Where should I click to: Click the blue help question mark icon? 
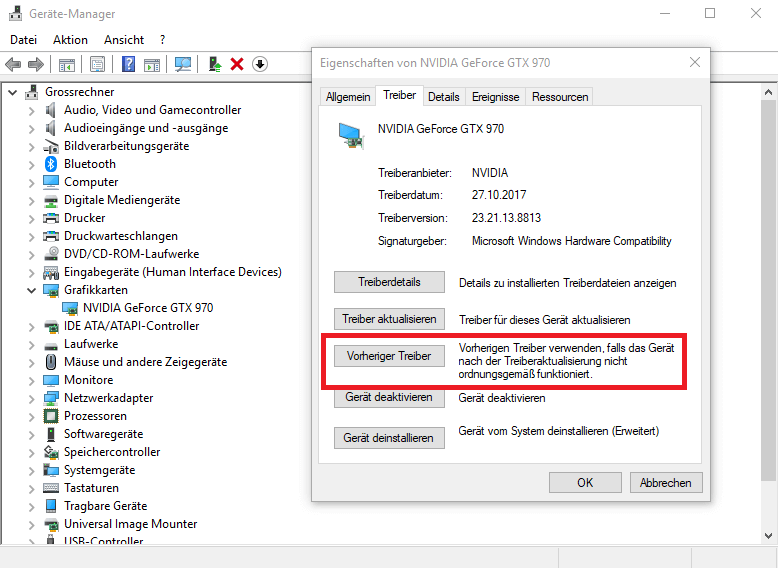(x=128, y=64)
